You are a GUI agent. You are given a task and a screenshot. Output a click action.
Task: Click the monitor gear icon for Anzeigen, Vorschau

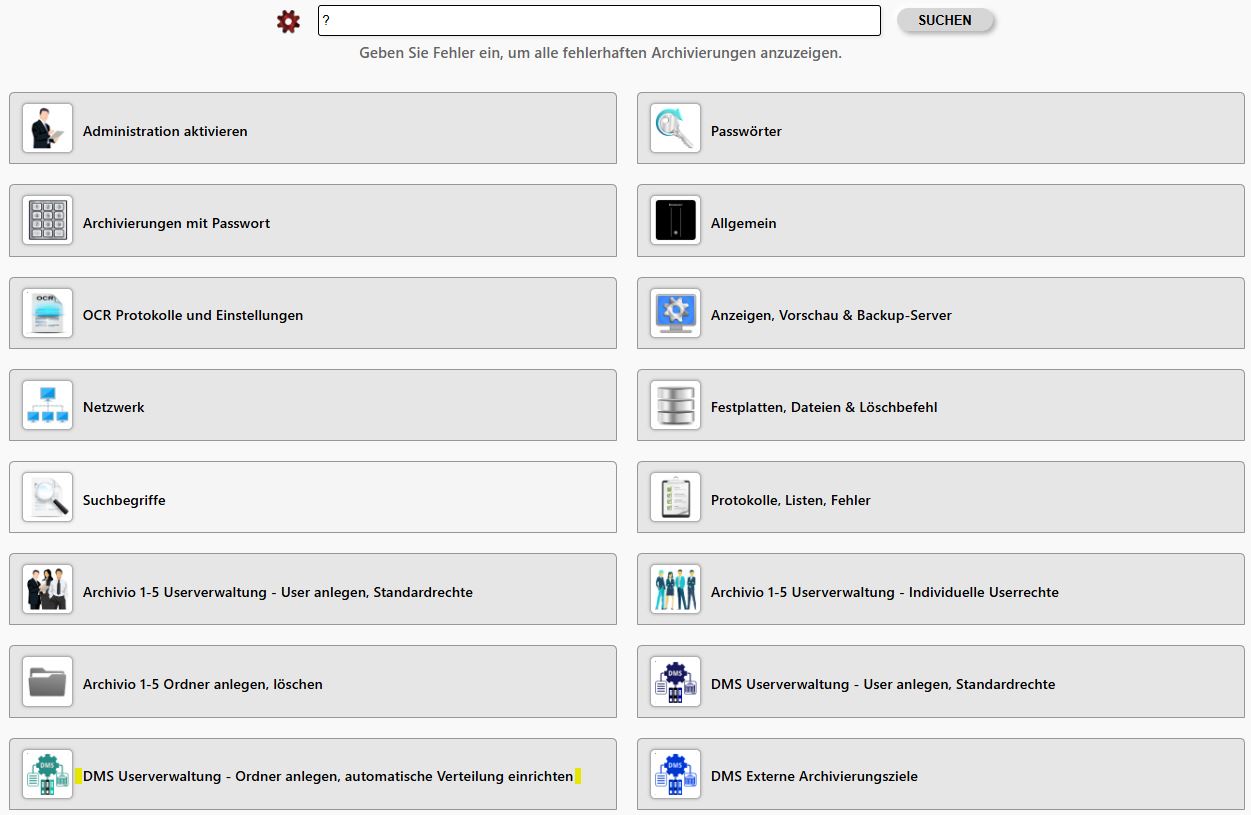675,313
